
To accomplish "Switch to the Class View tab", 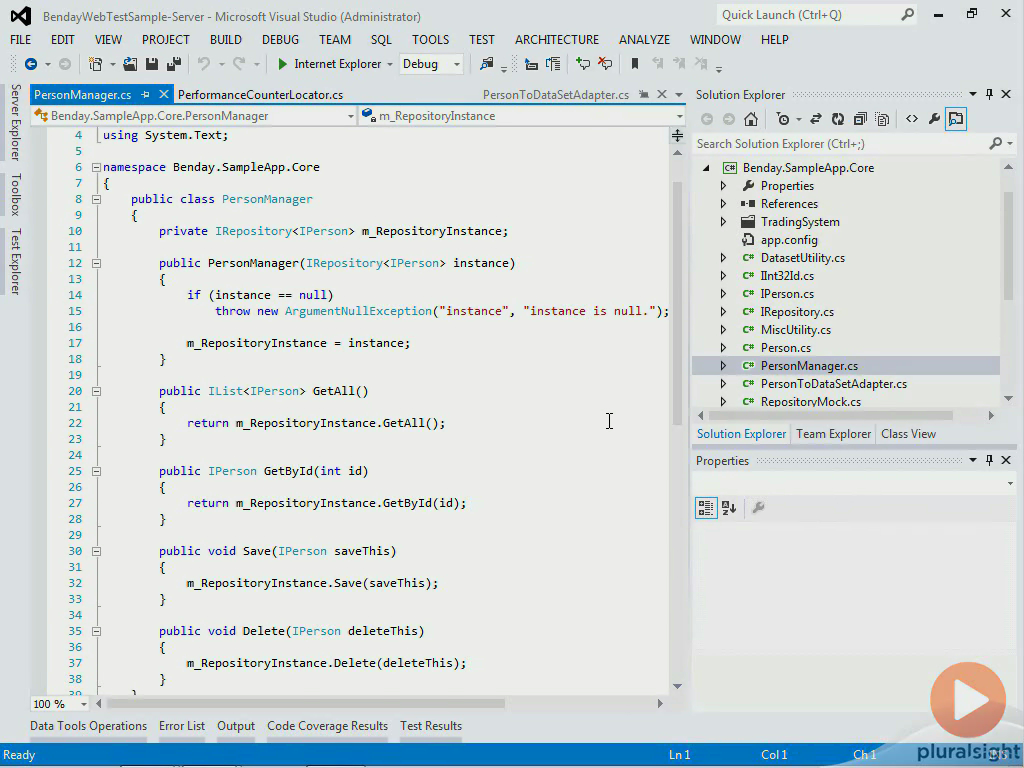I will 908,434.
